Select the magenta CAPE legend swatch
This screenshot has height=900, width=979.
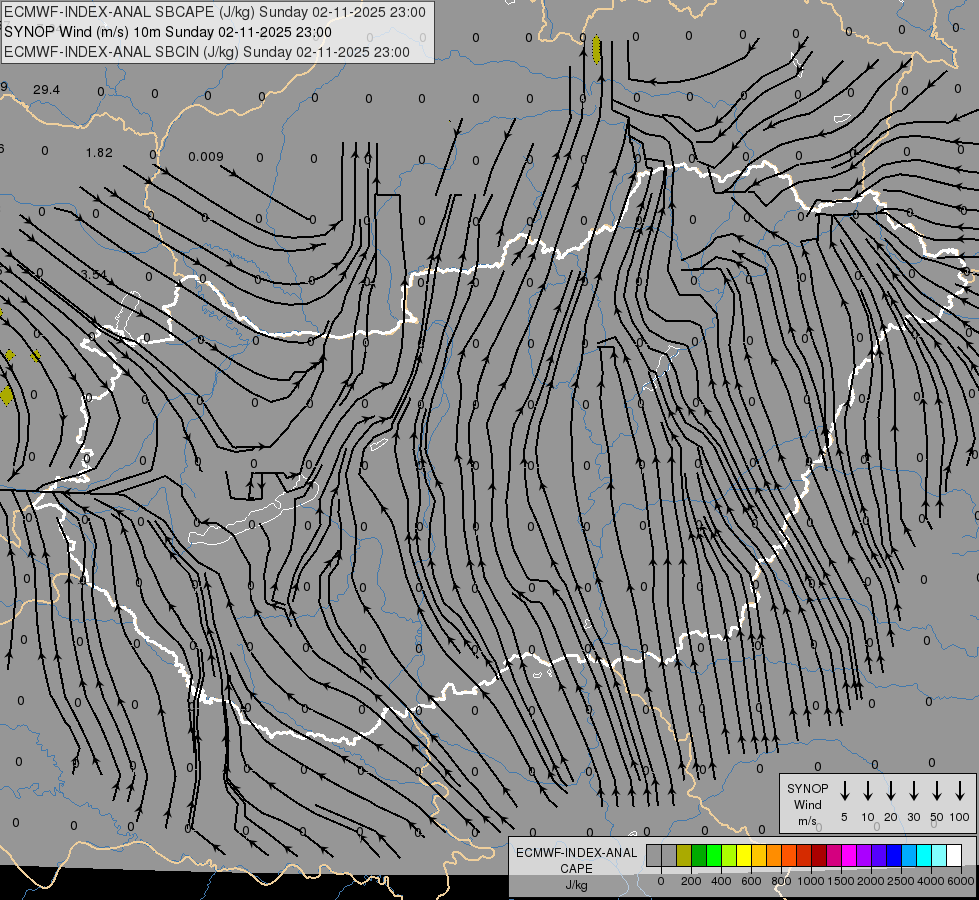pyautogui.click(x=850, y=855)
